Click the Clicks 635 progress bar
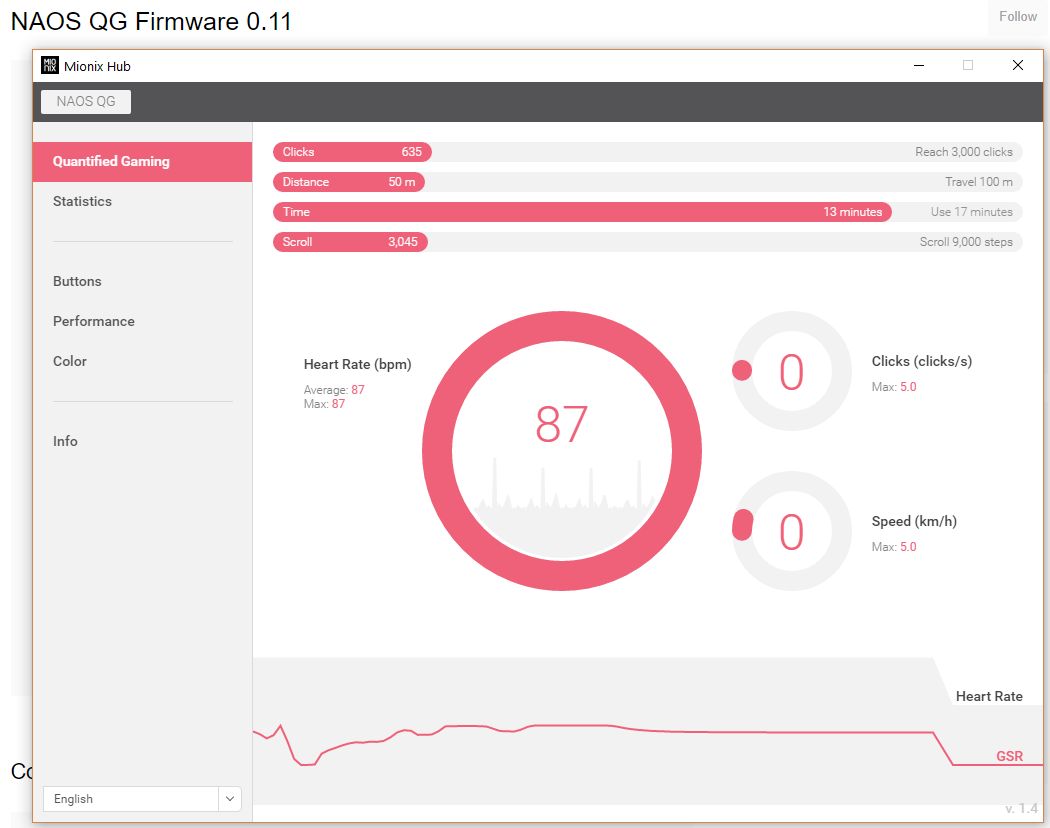1050x828 pixels. [x=352, y=152]
